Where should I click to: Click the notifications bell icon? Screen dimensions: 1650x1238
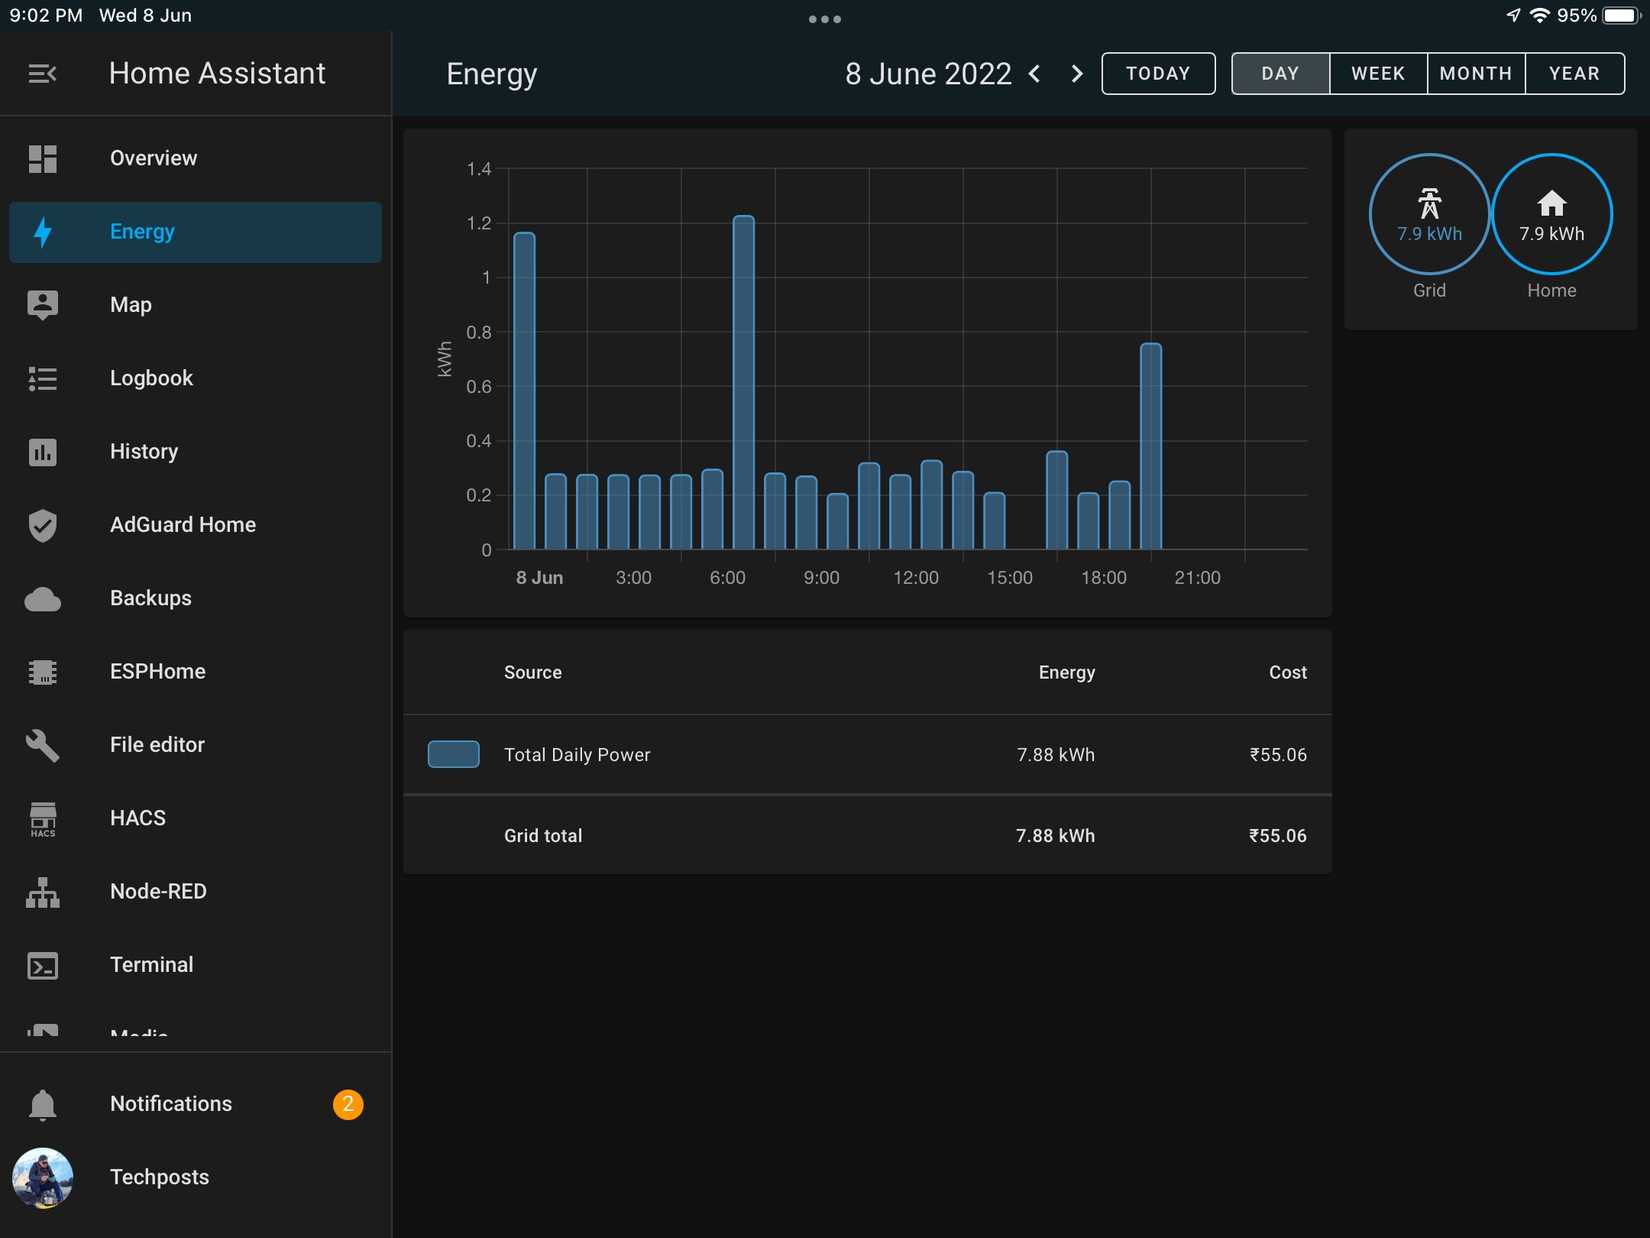pyautogui.click(x=42, y=1104)
